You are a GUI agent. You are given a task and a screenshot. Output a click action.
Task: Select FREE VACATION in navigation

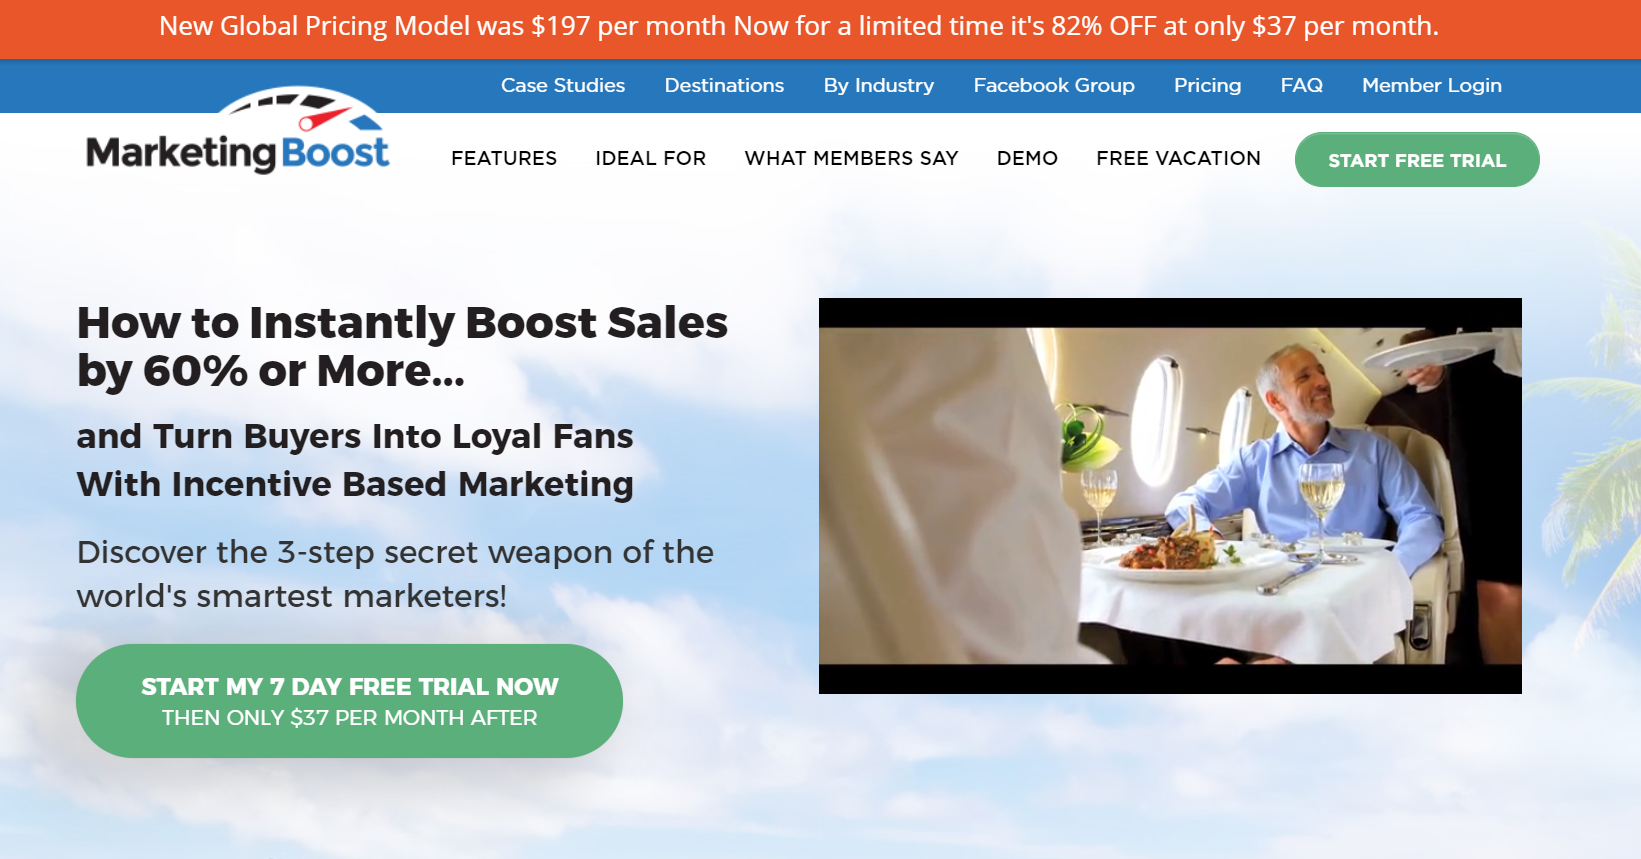(x=1178, y=158)
